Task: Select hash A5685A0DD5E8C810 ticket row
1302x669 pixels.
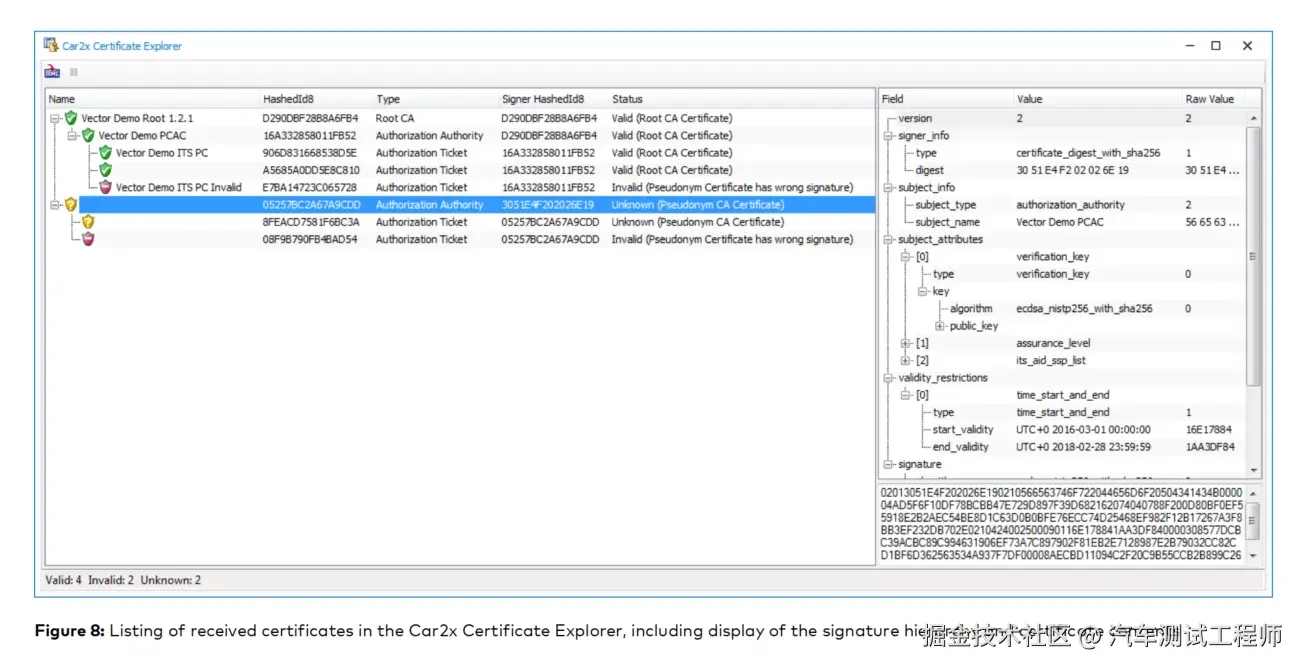Action: [x=460, y=170]
